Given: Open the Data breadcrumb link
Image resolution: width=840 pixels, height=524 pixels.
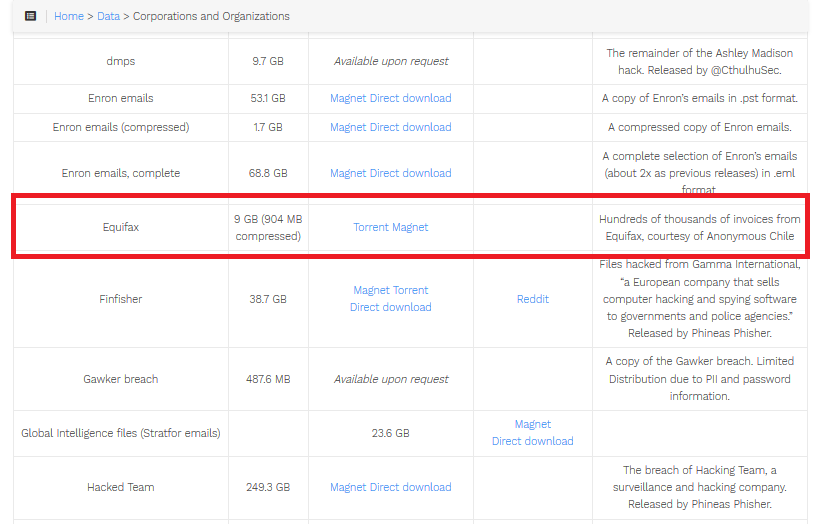Looking at the screenshot, I should tap(108, 16).
